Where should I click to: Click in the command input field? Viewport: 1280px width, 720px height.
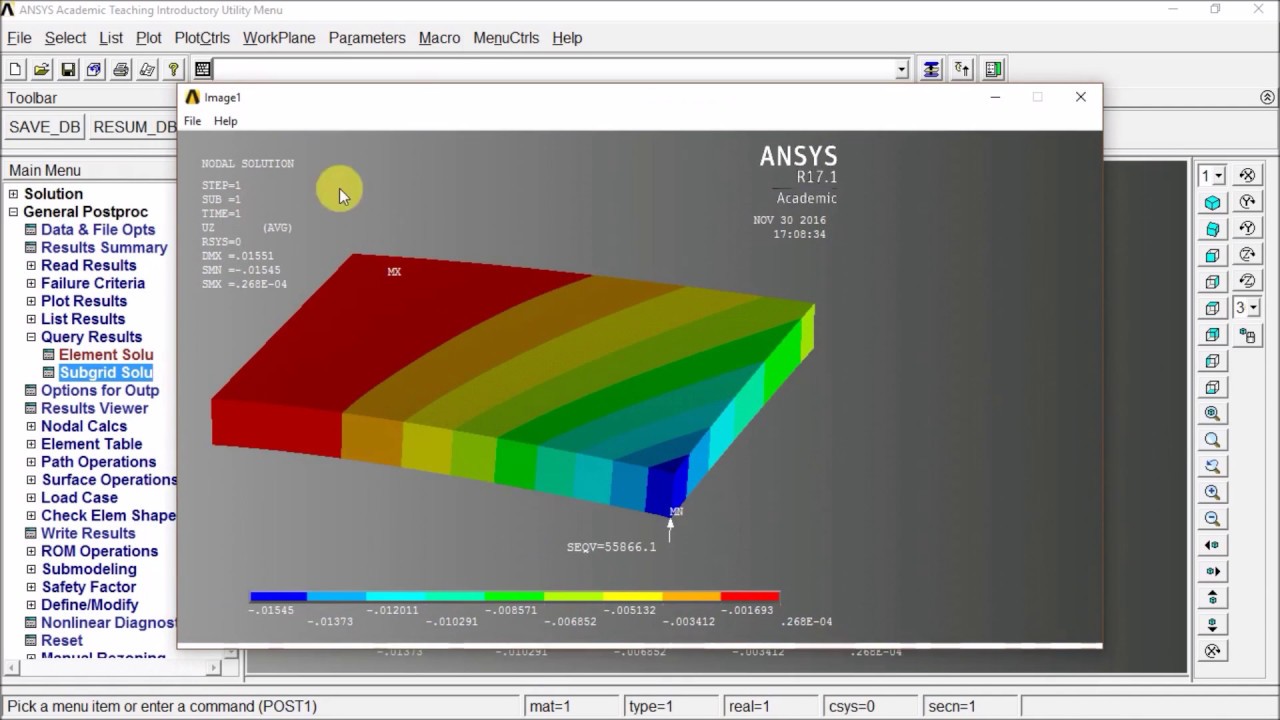pyautogui.click(x=554, y=69)
